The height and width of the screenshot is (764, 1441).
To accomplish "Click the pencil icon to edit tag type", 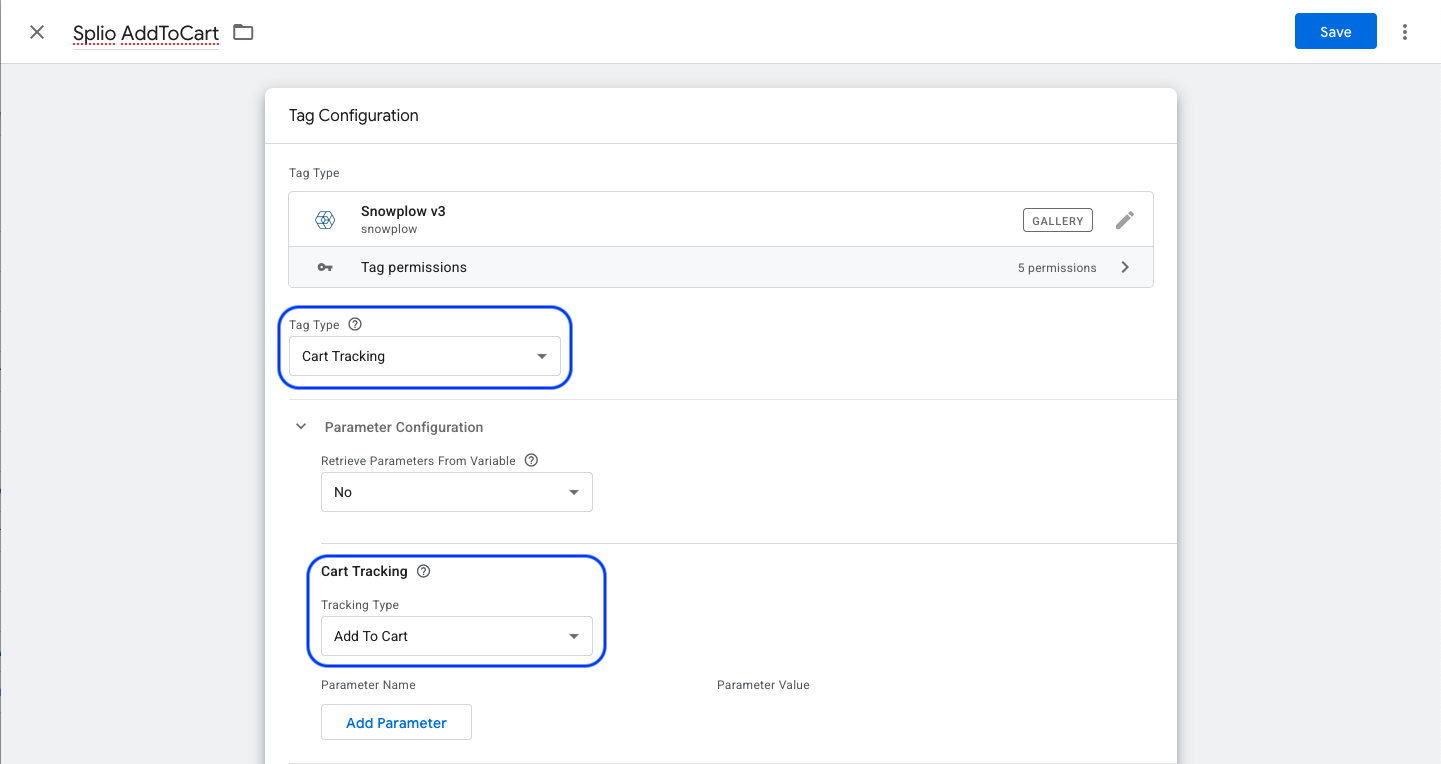I will click(1125, 220).
